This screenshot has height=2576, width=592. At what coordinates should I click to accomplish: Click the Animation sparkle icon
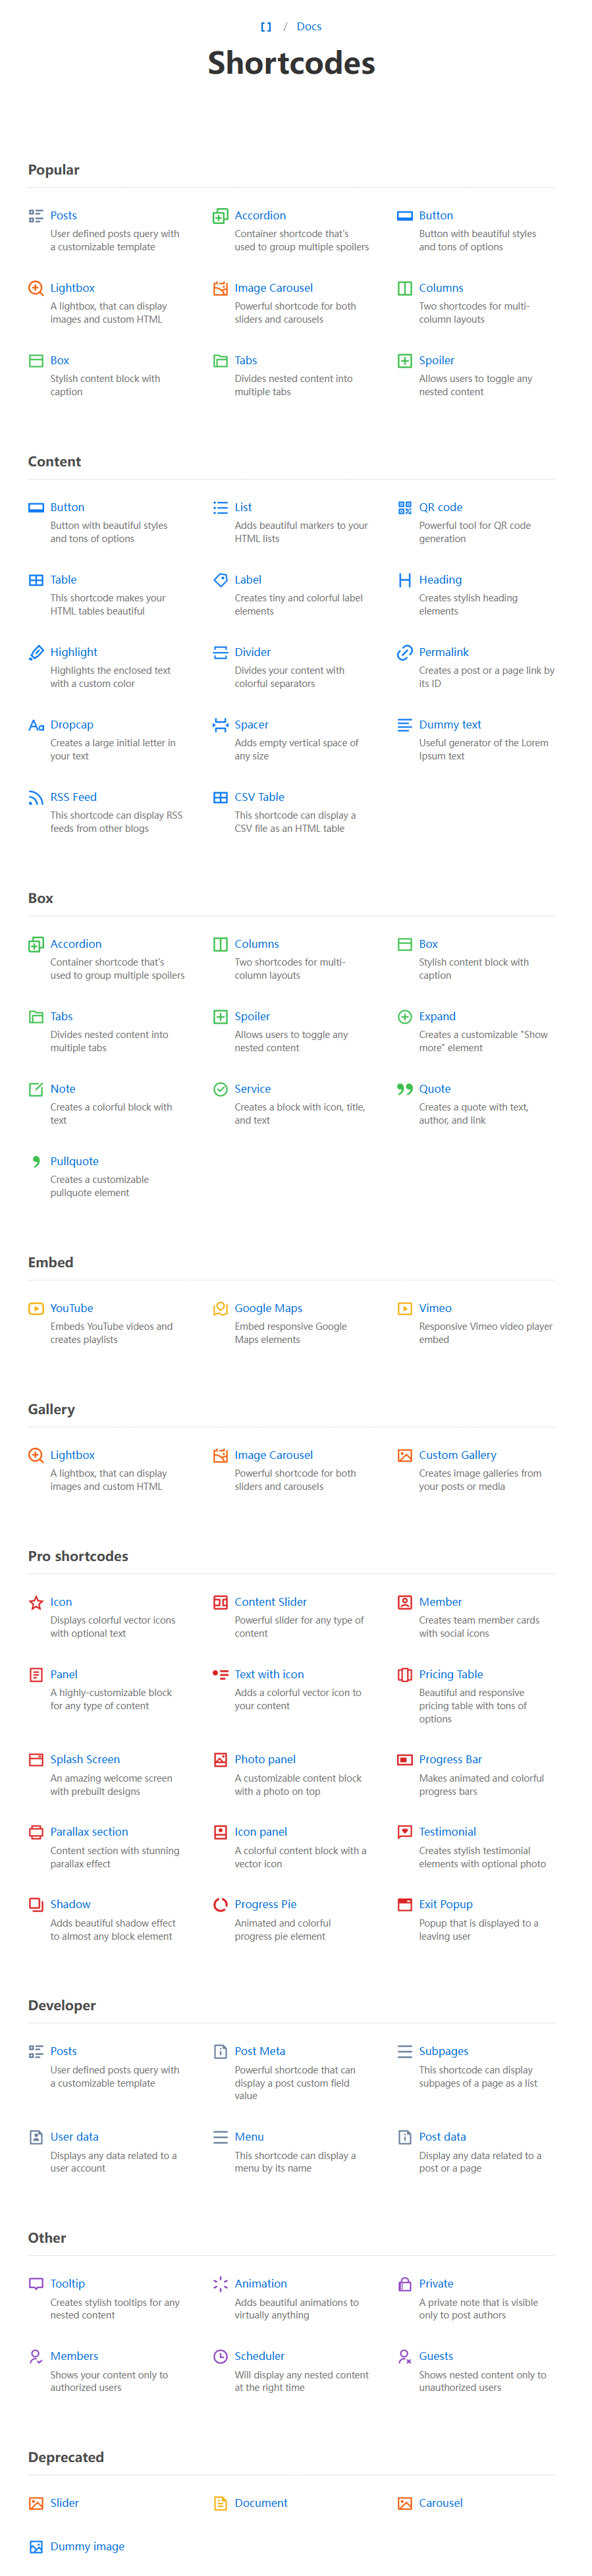[x=220, y=2283]
